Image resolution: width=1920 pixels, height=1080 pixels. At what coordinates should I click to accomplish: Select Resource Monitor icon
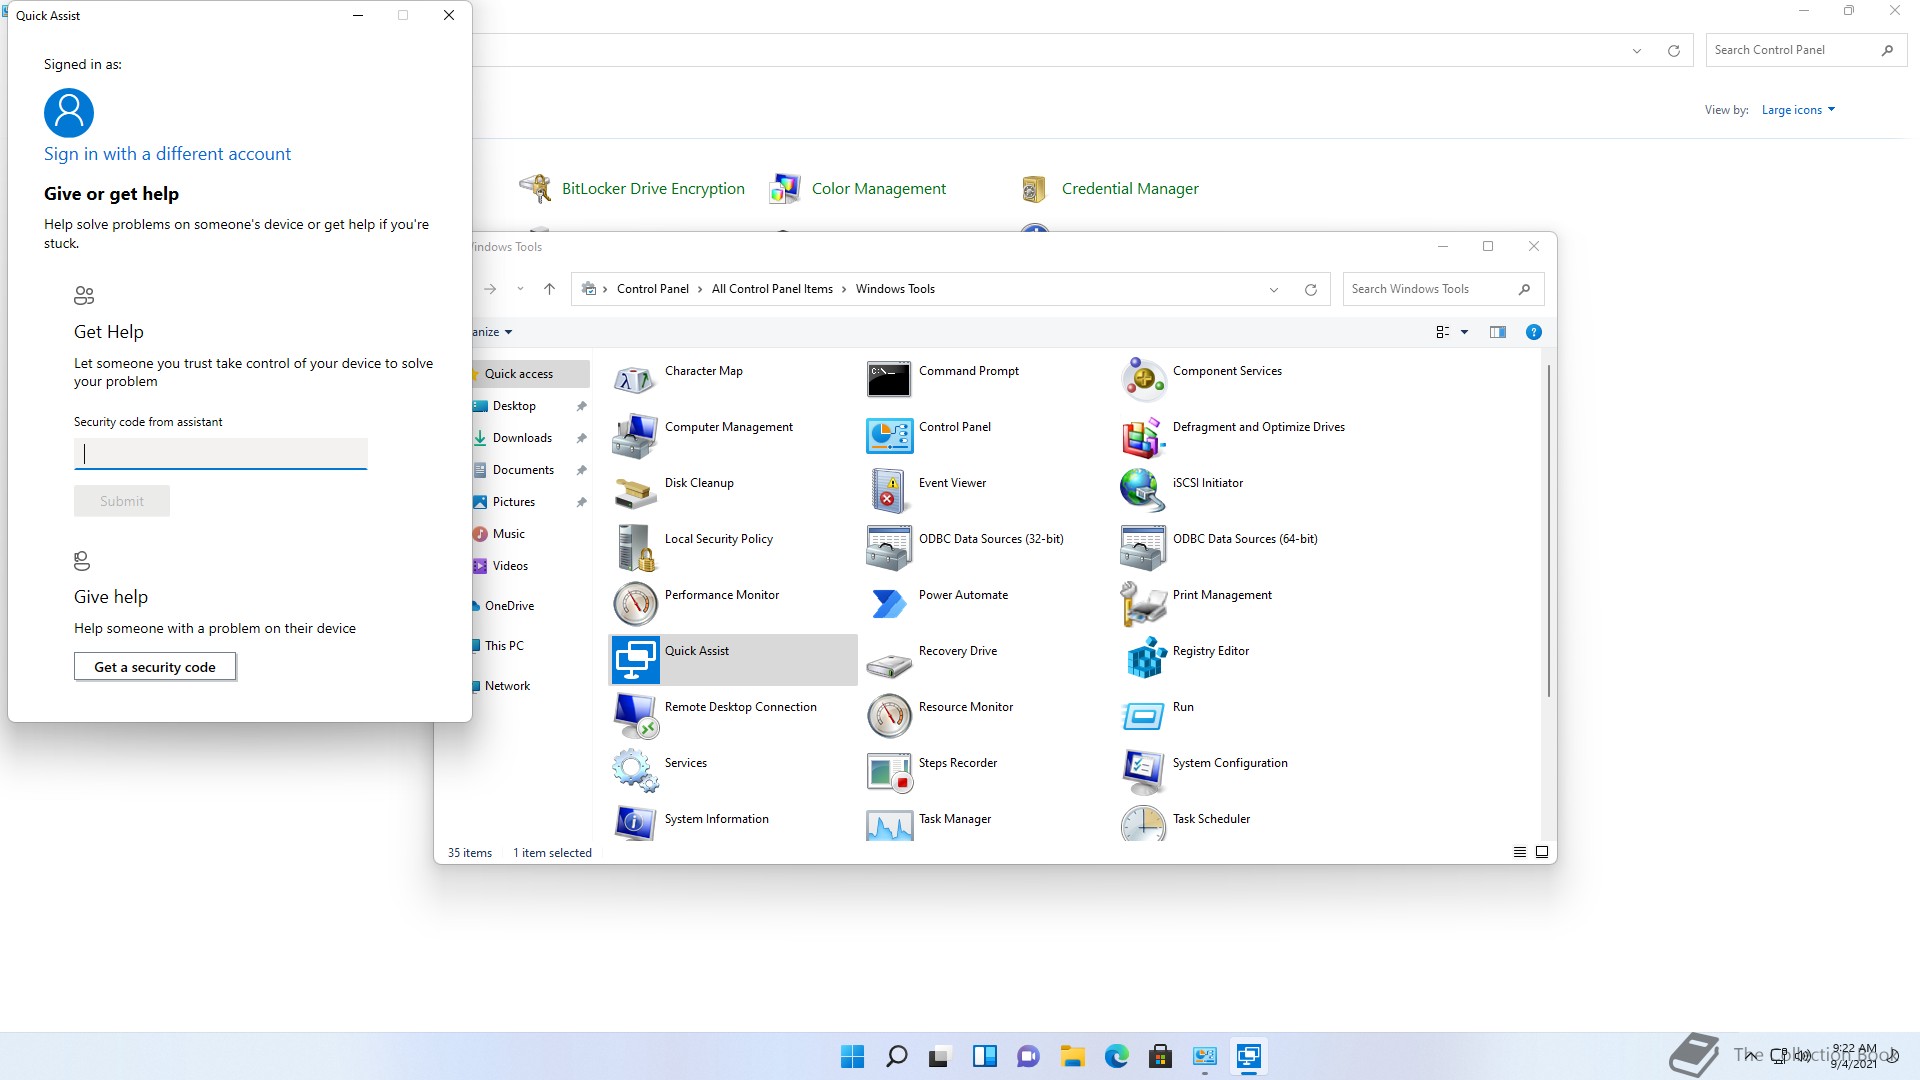(889, 716)
